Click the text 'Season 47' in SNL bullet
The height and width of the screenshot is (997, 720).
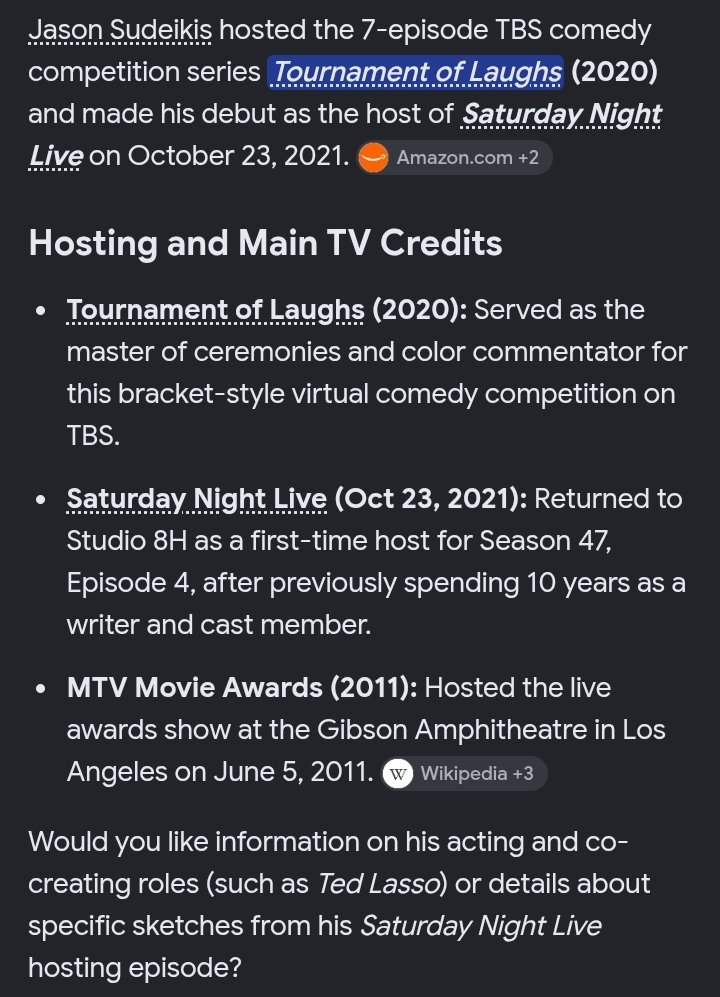[544, 541]
